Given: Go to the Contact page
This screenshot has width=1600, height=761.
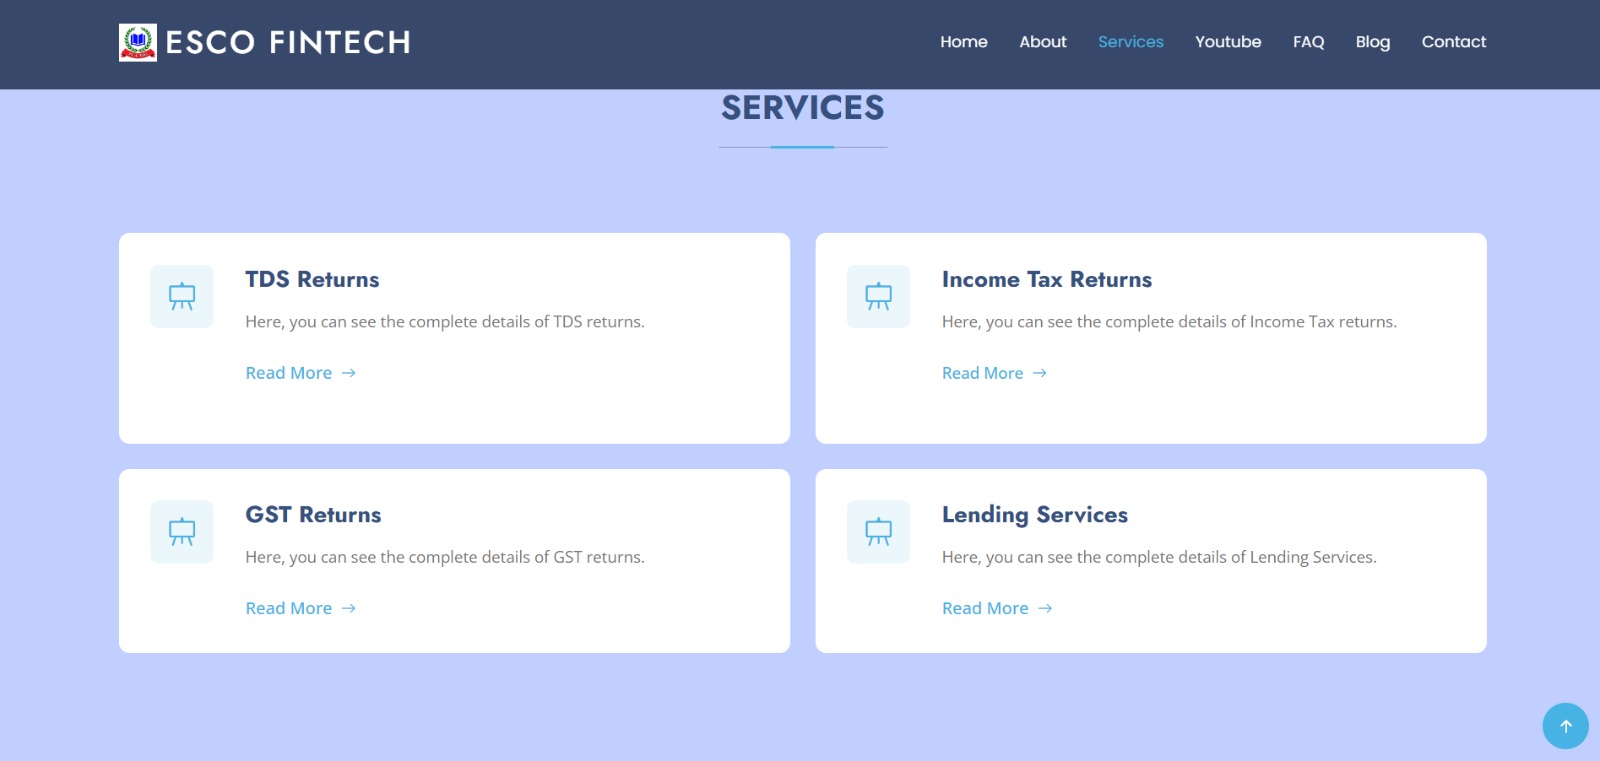Looking at the screenshot, I should tap(1453, 42).
